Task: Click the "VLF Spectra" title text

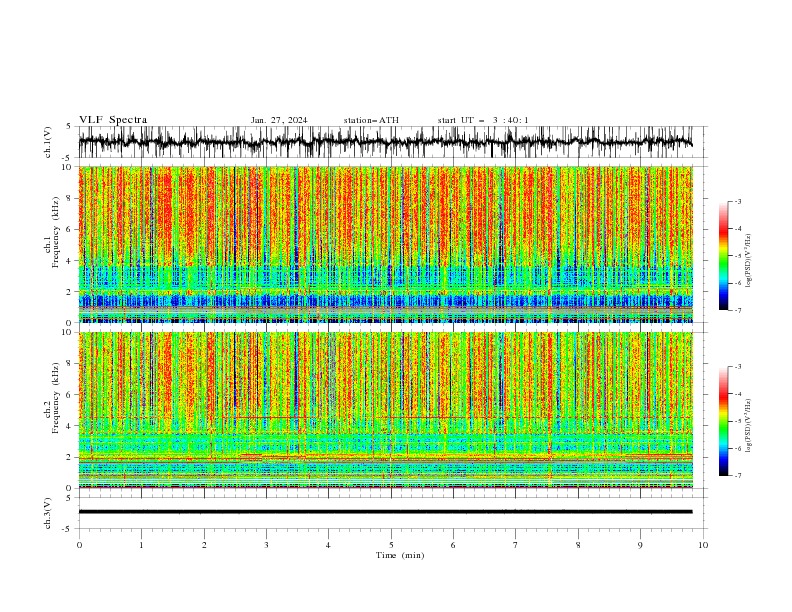Action: (113, 120)
